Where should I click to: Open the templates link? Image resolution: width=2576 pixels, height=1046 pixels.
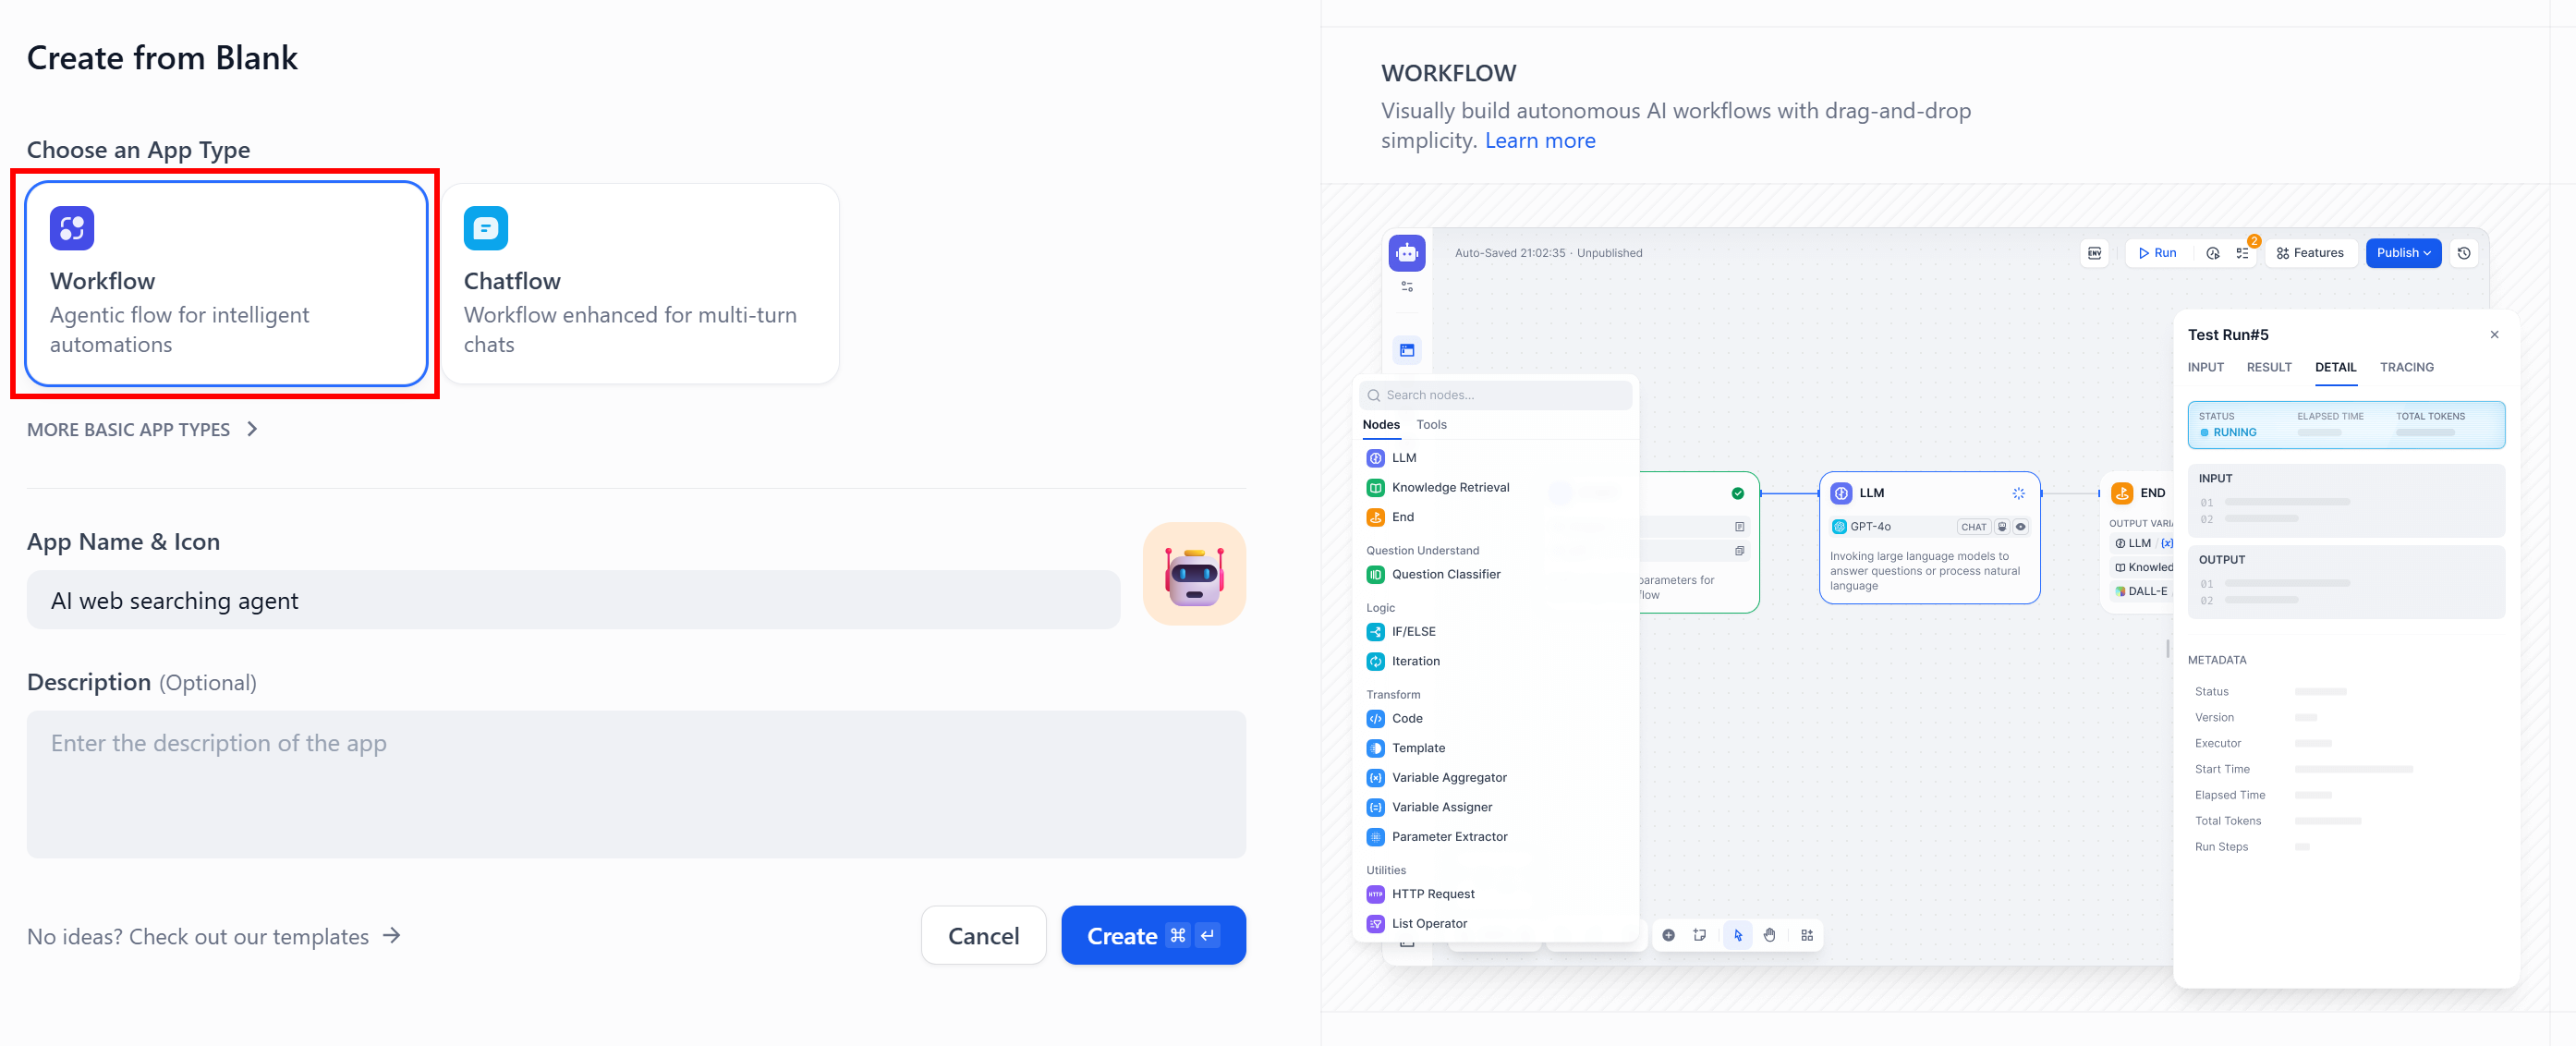214,936
